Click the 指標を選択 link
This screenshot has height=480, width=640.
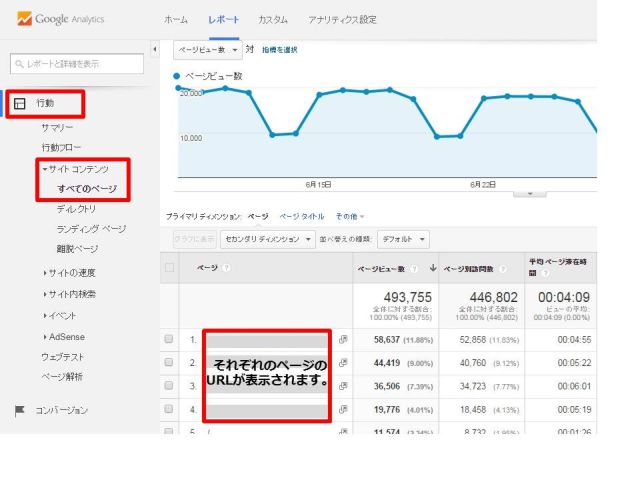(x=280, y=50)
